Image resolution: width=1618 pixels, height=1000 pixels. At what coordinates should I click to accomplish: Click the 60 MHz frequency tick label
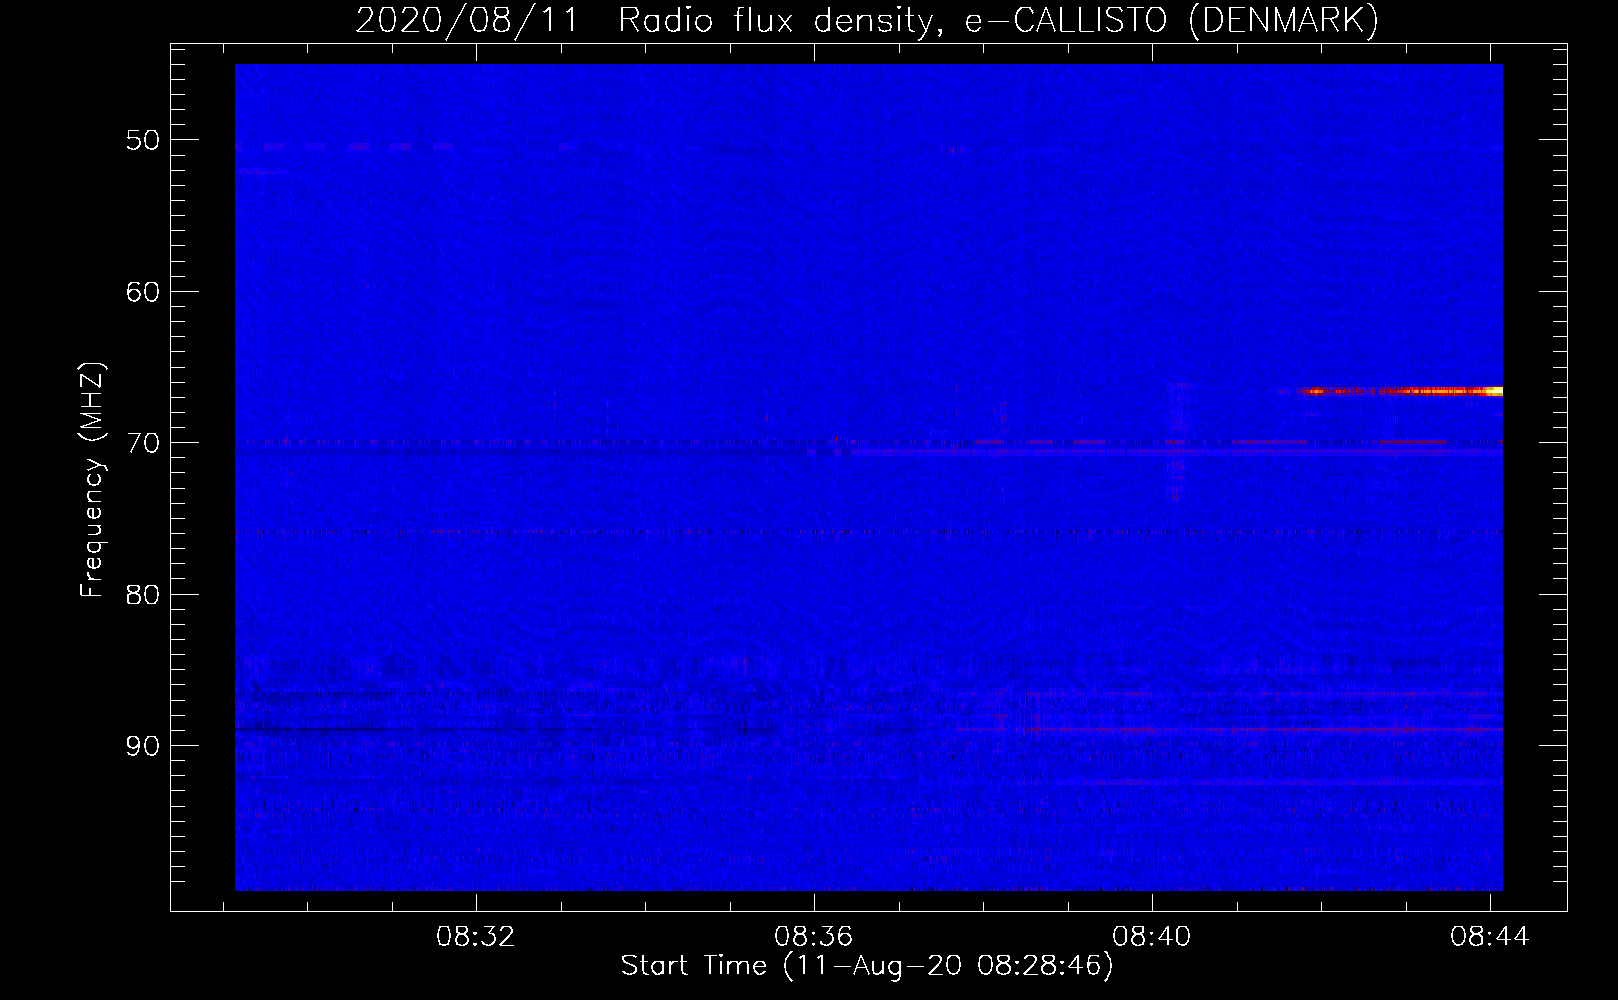click(x=143, y=291)
